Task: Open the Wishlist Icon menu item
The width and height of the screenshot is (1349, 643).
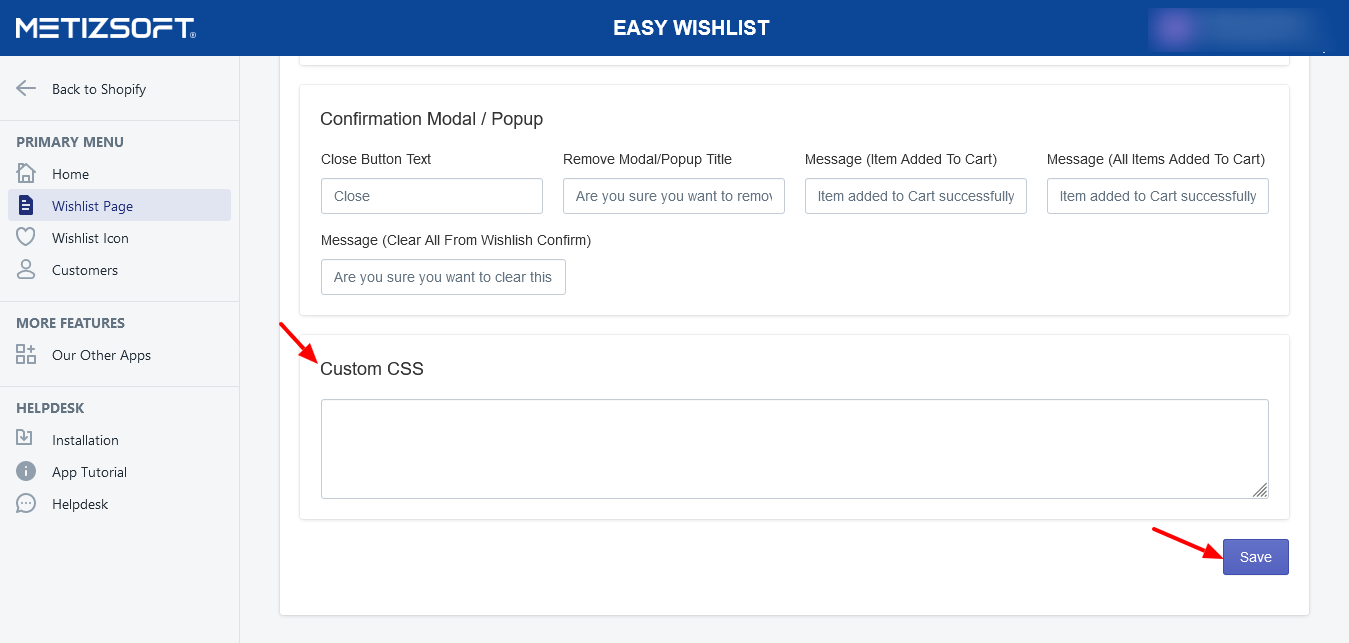Action: pyautogui.click(x=90, y=238)
